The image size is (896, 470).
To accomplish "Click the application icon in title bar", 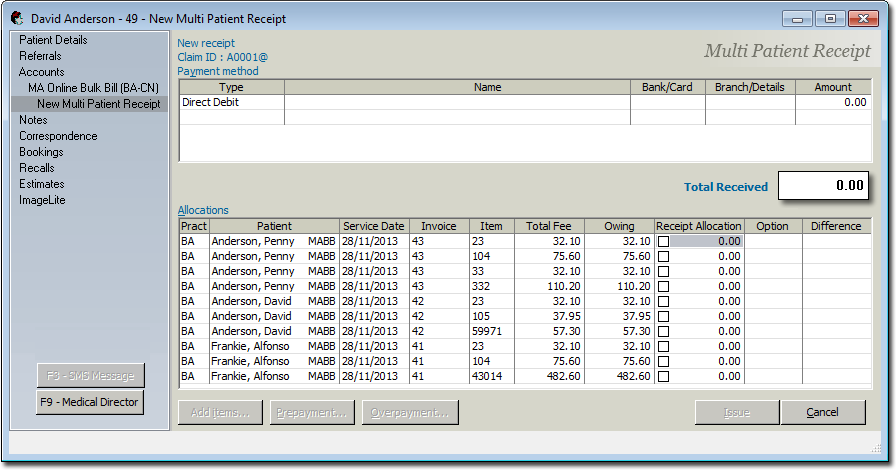I will tap(16, 19).
